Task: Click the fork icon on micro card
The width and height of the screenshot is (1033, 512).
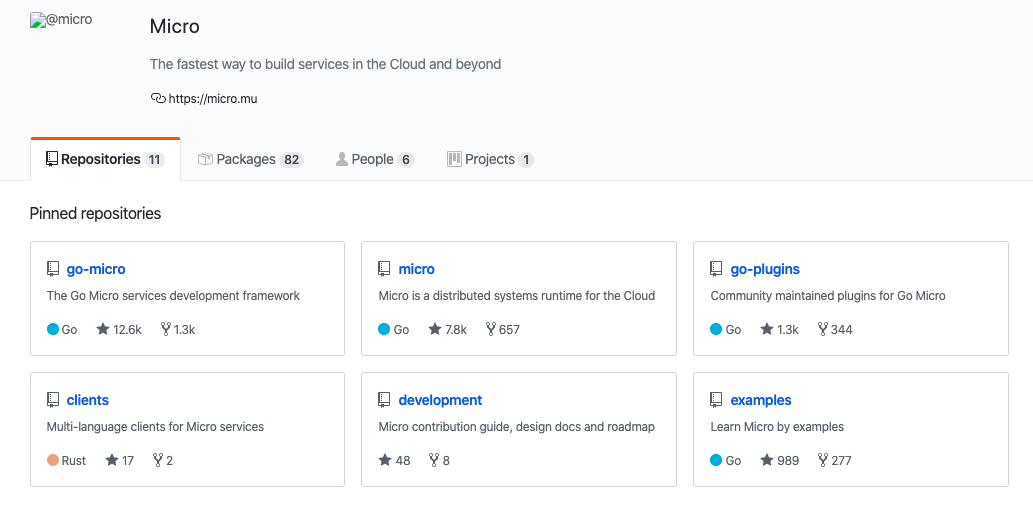Action: pos(491,329)
